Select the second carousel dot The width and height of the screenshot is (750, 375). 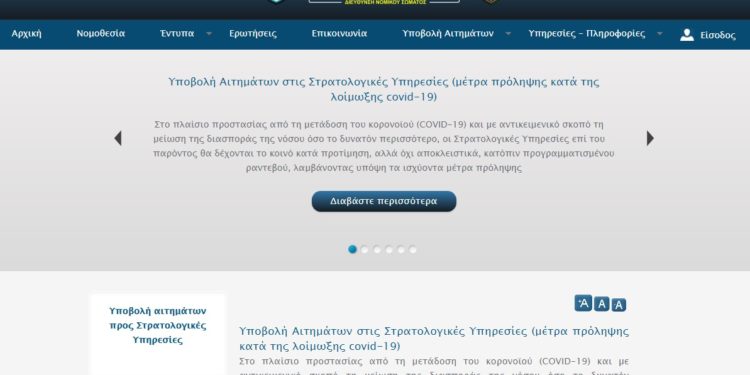coord(364,249)
